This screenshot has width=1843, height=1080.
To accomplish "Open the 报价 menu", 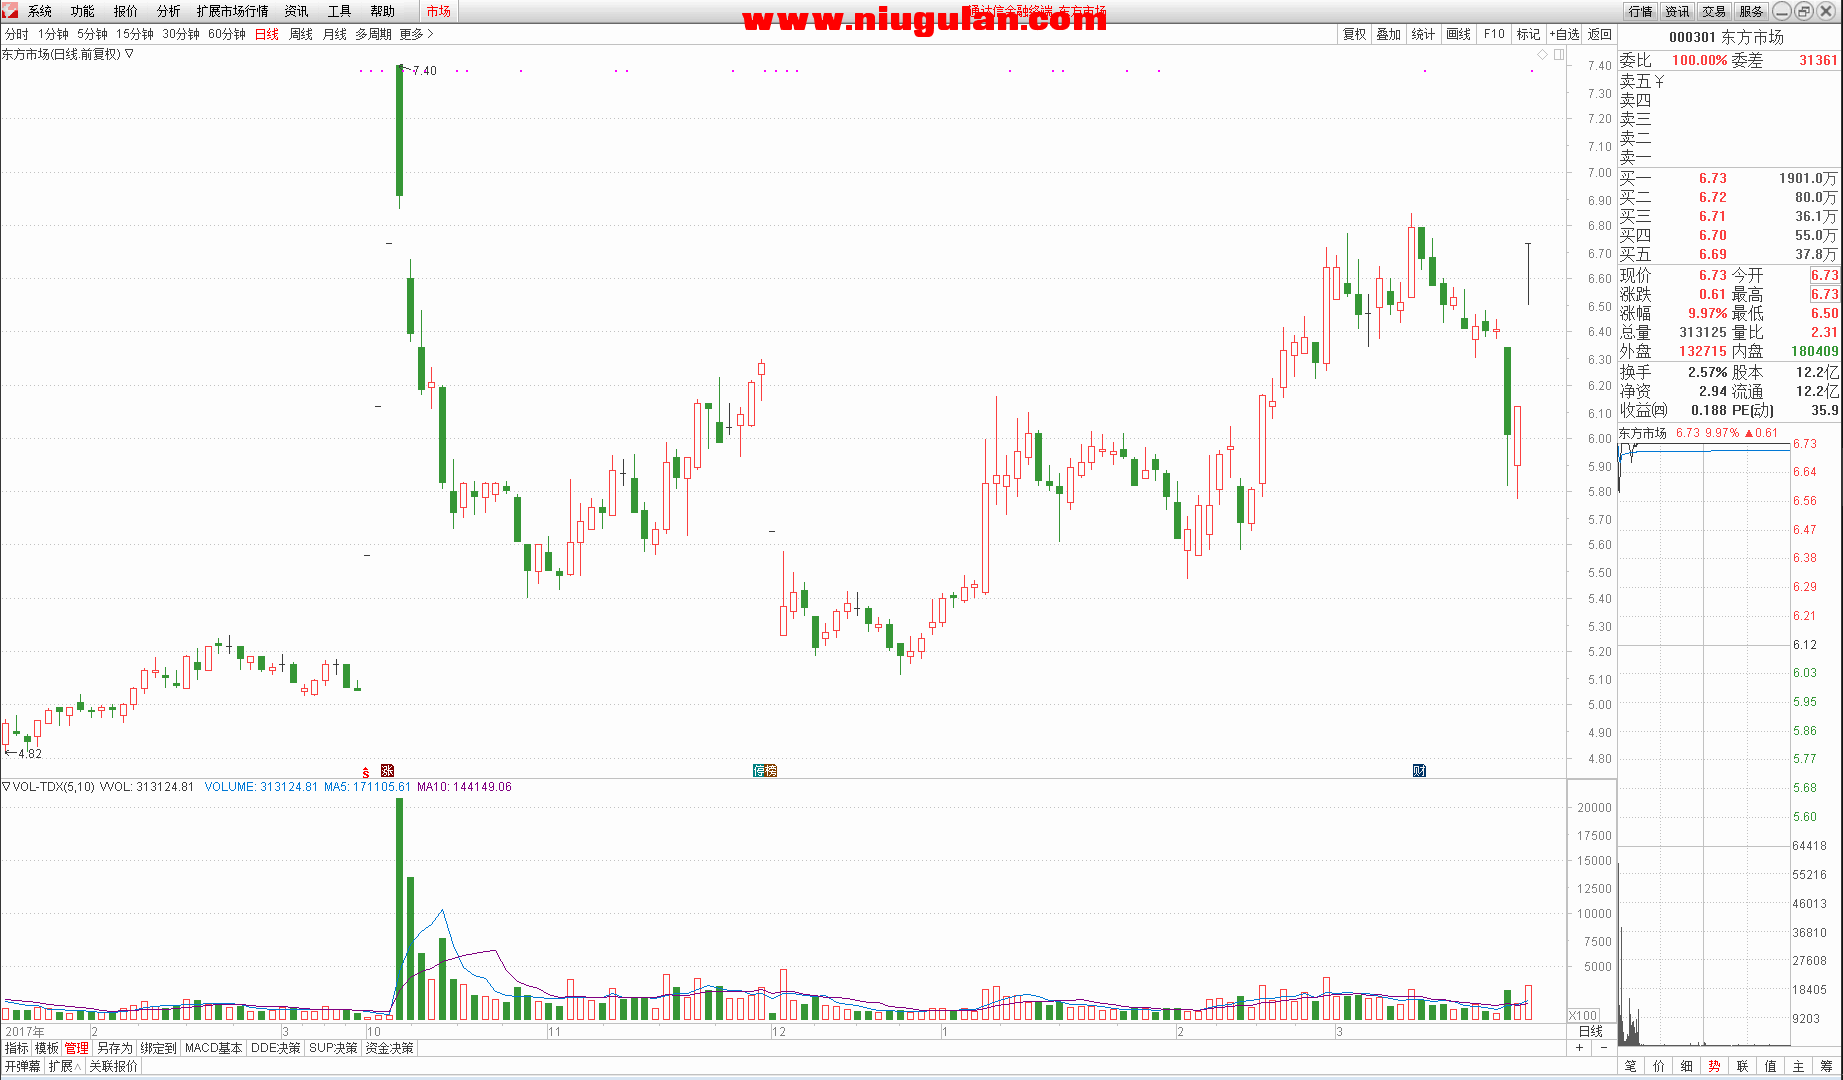I will pos(126,11).
